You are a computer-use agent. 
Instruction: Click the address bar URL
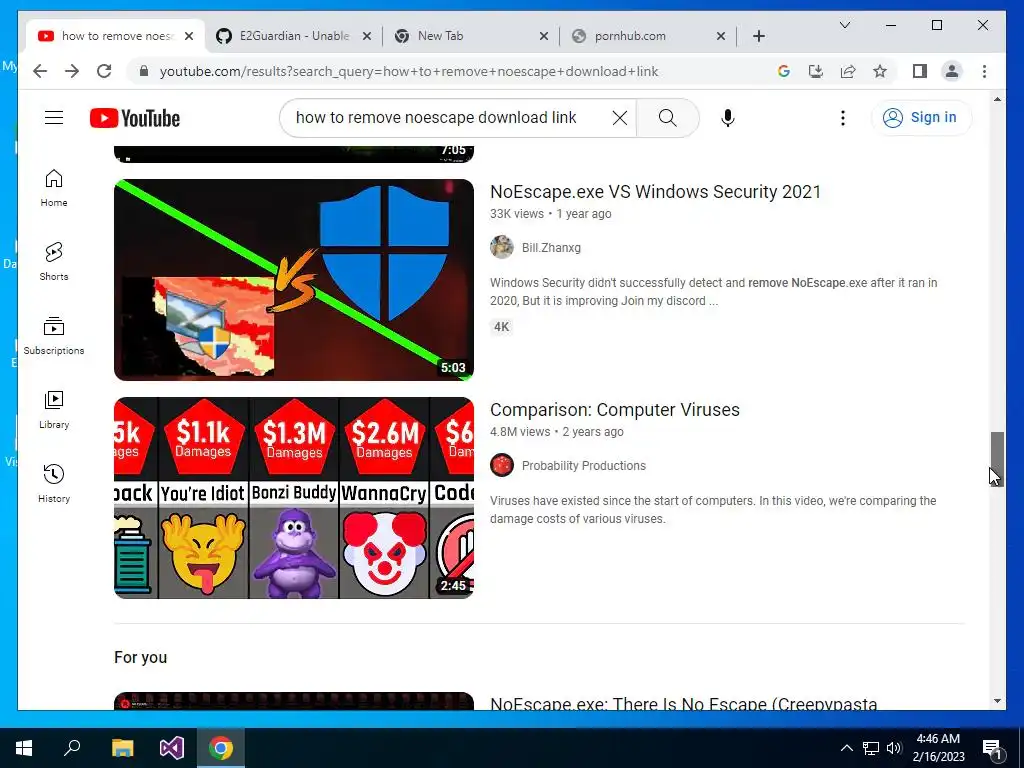pyautogui.click(x=409, y=71)
